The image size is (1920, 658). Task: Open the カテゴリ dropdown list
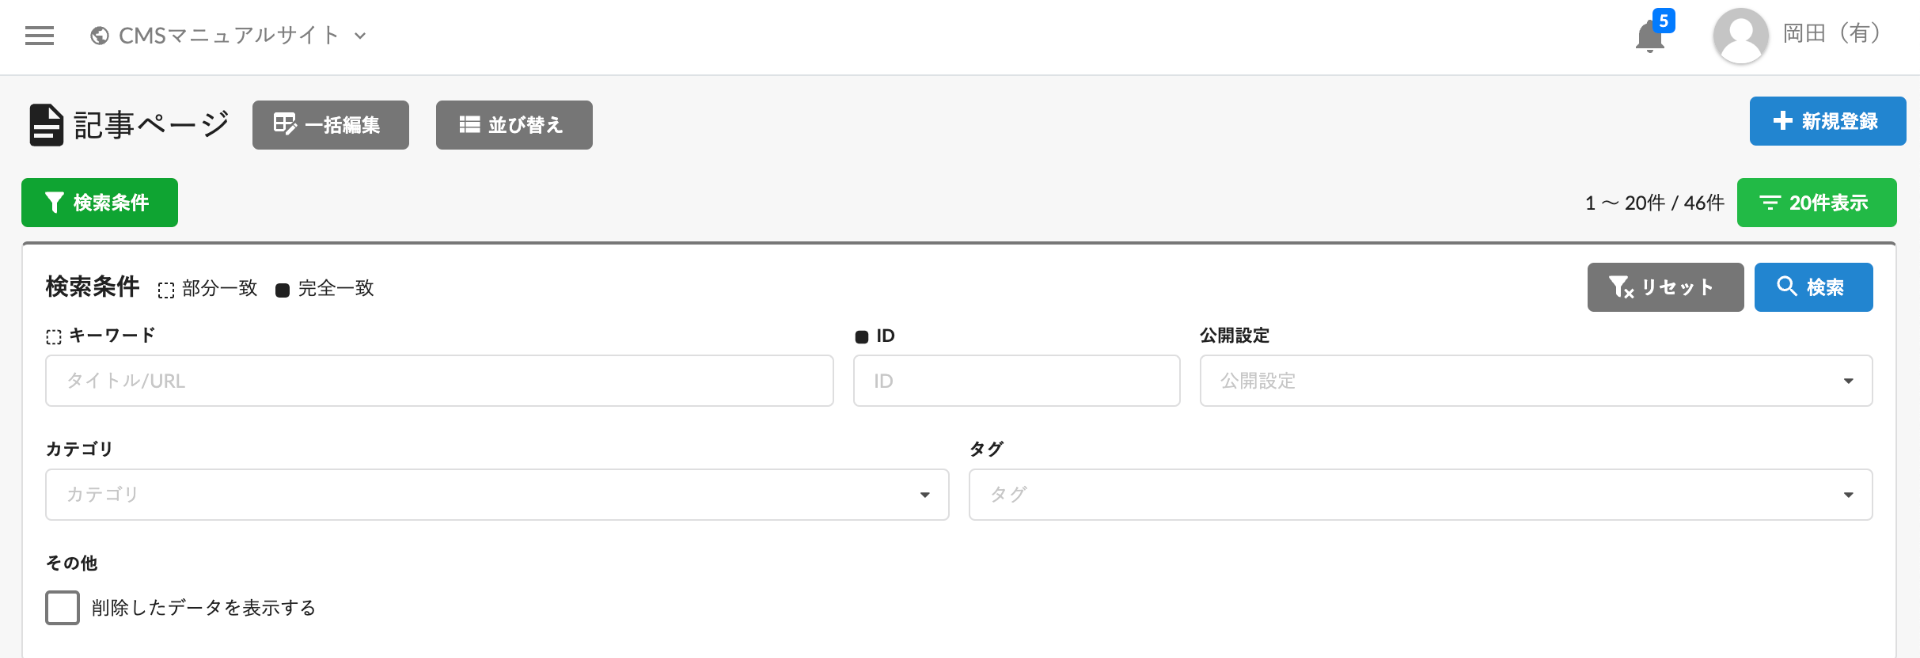pyautogui.click(x=497, y=495)
